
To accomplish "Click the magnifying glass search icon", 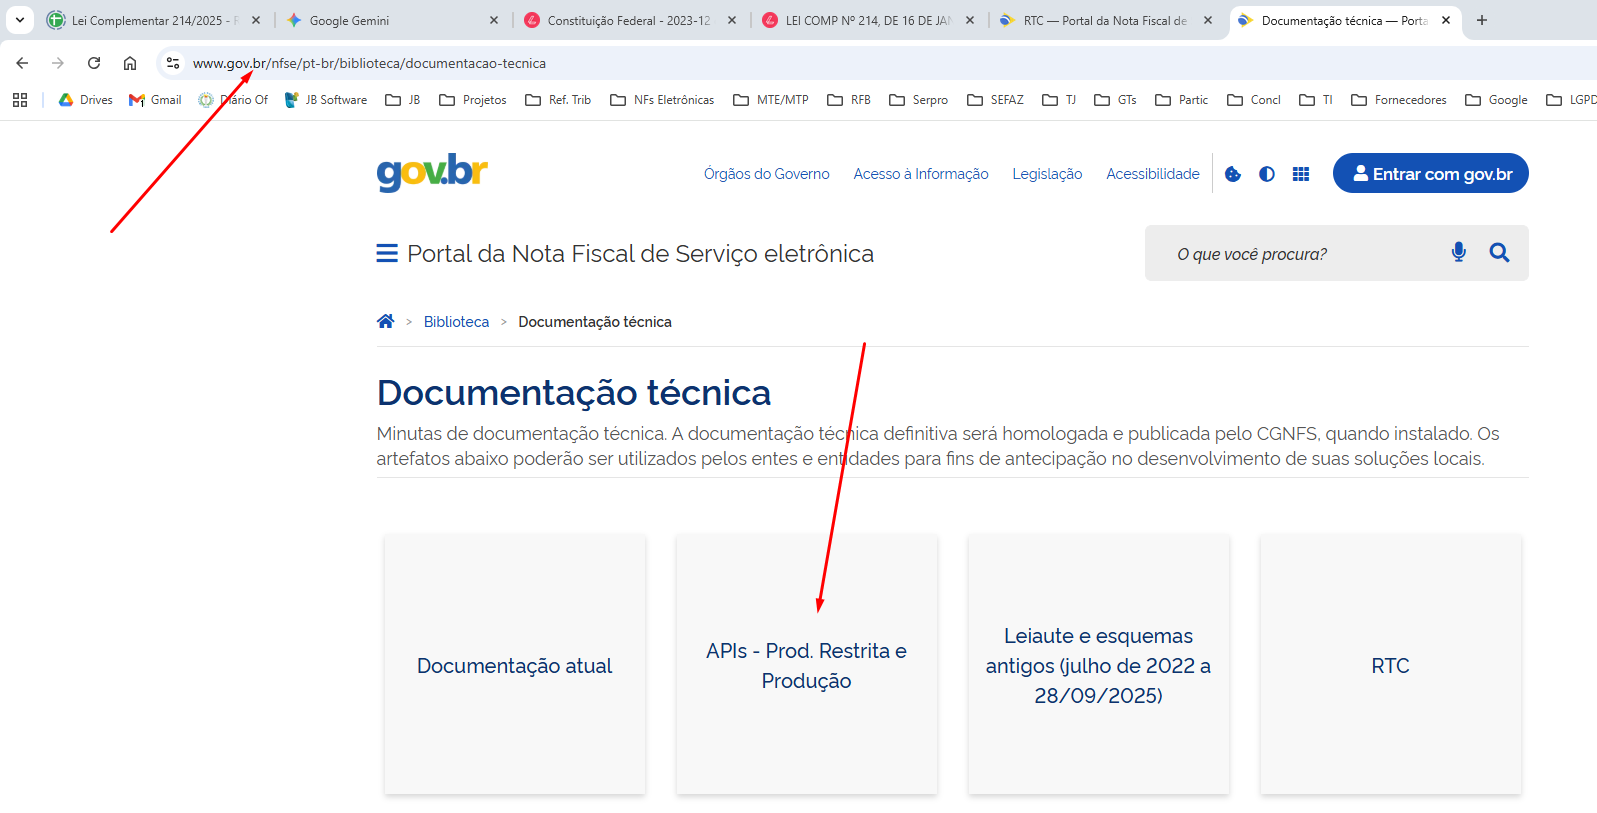I will [x=1498, y=252].
